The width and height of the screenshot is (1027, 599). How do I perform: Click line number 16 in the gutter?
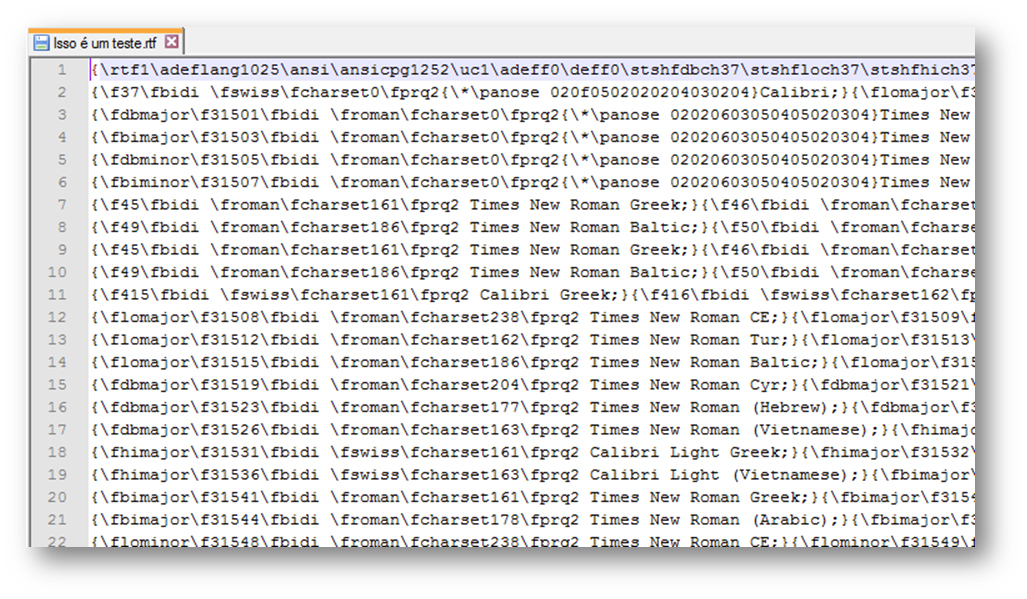(x=58, y=407)
